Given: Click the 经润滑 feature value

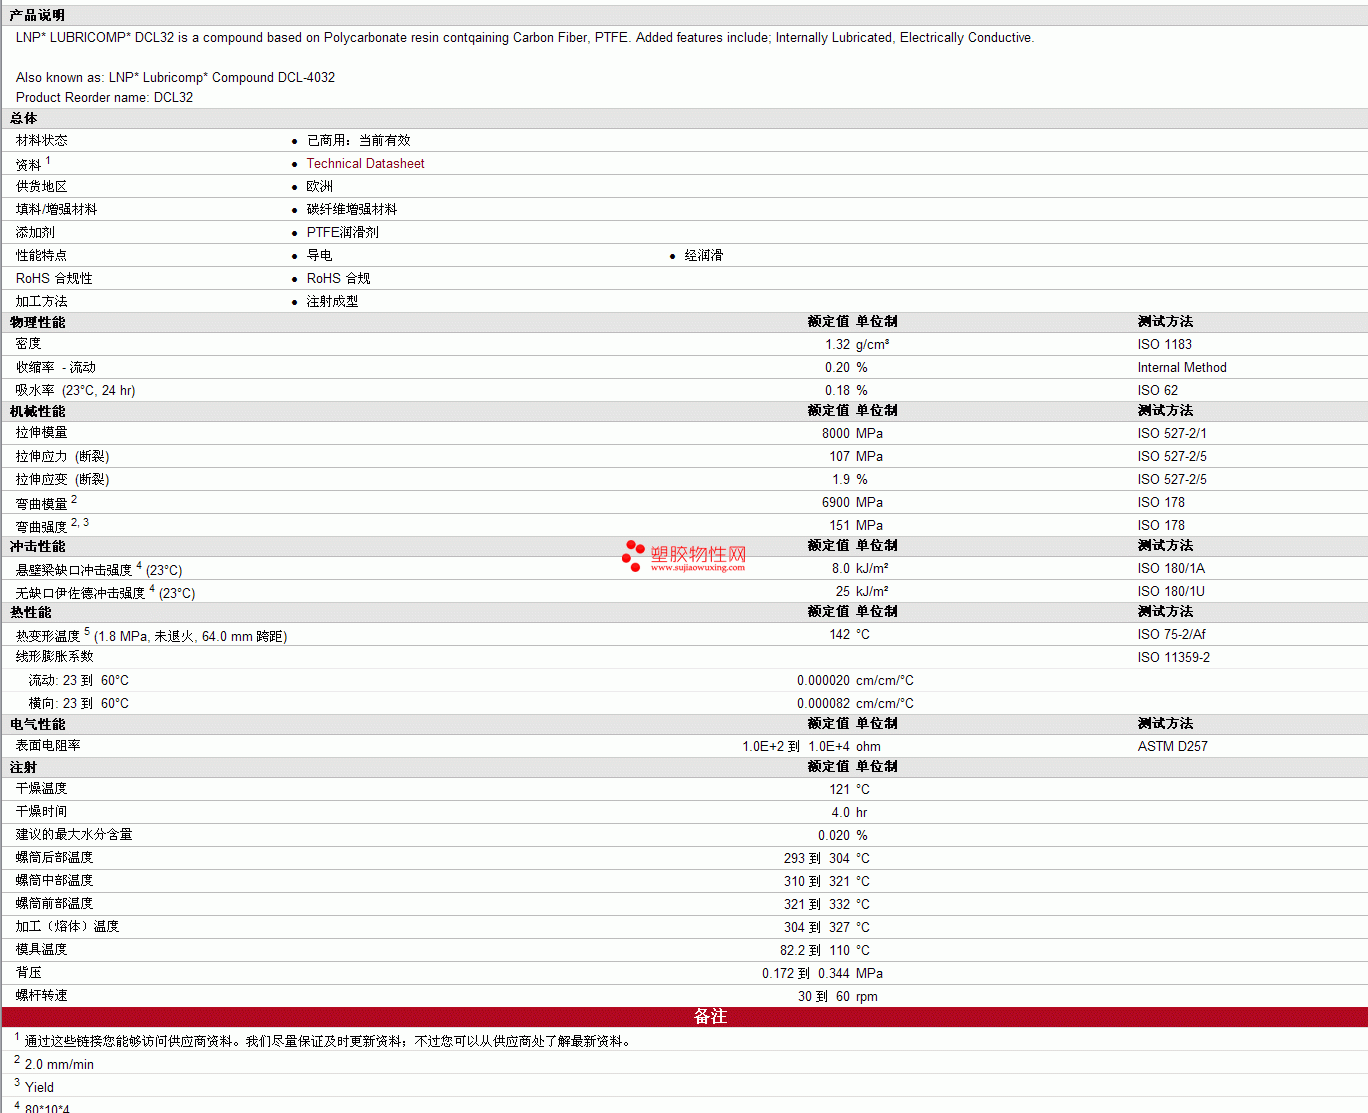Looking at the screenshot, I should pos(704,255).
